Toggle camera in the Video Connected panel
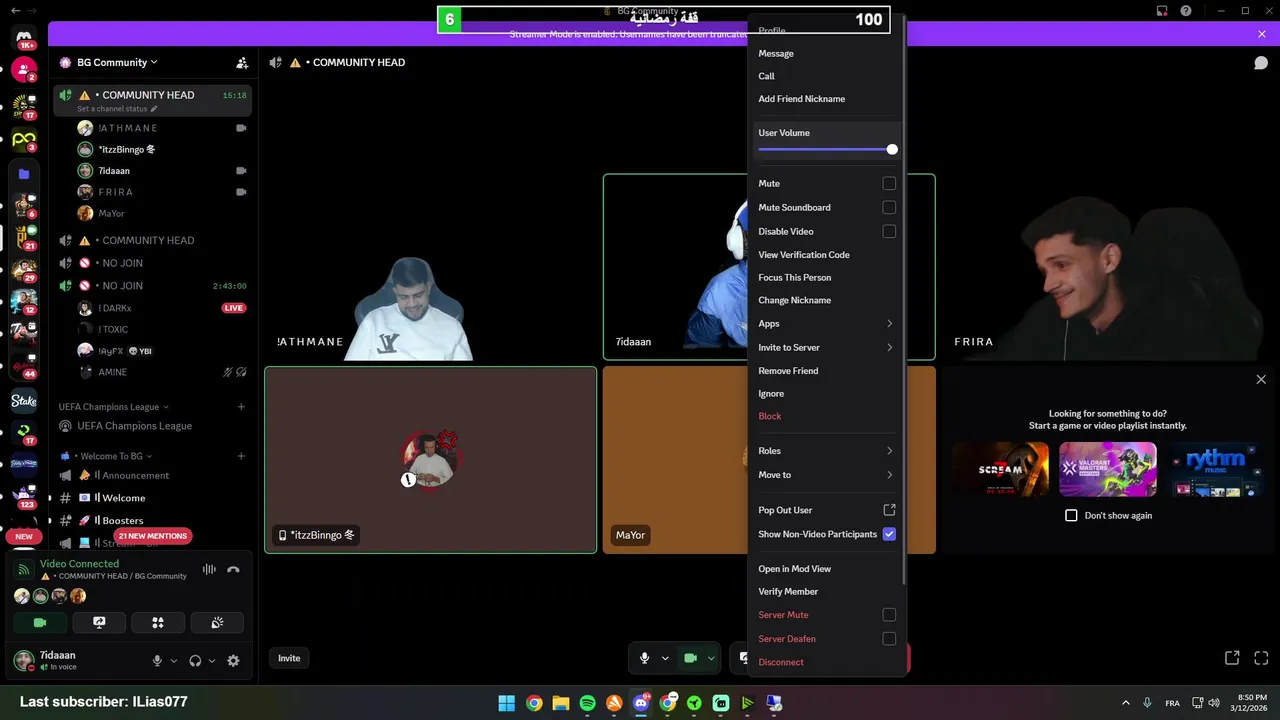The height and width of the screenshot is (720, 1280). 40,622
